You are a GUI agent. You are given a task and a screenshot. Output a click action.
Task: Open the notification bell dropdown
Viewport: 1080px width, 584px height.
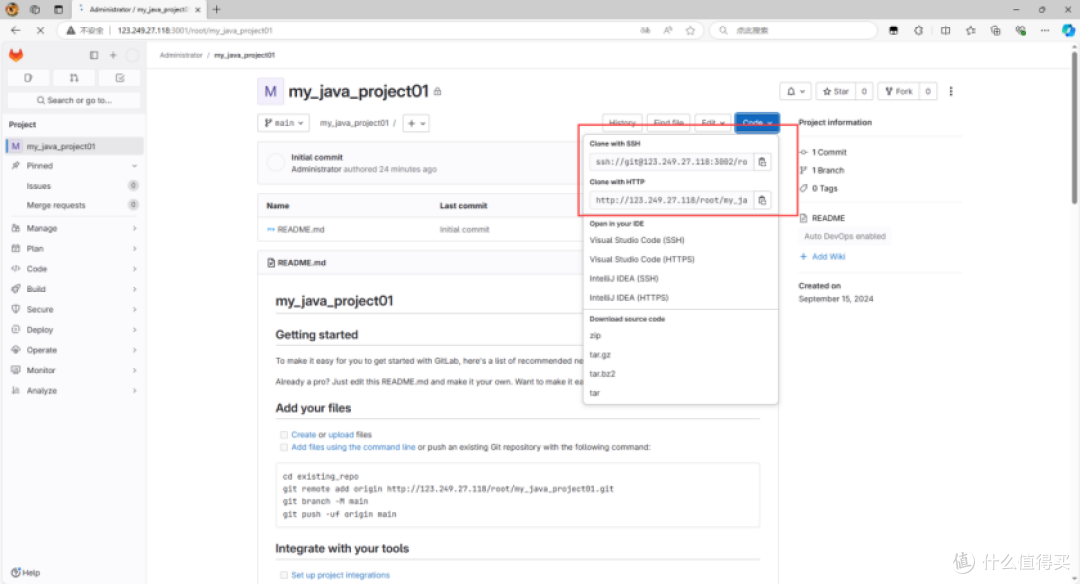tap(796, 92)
